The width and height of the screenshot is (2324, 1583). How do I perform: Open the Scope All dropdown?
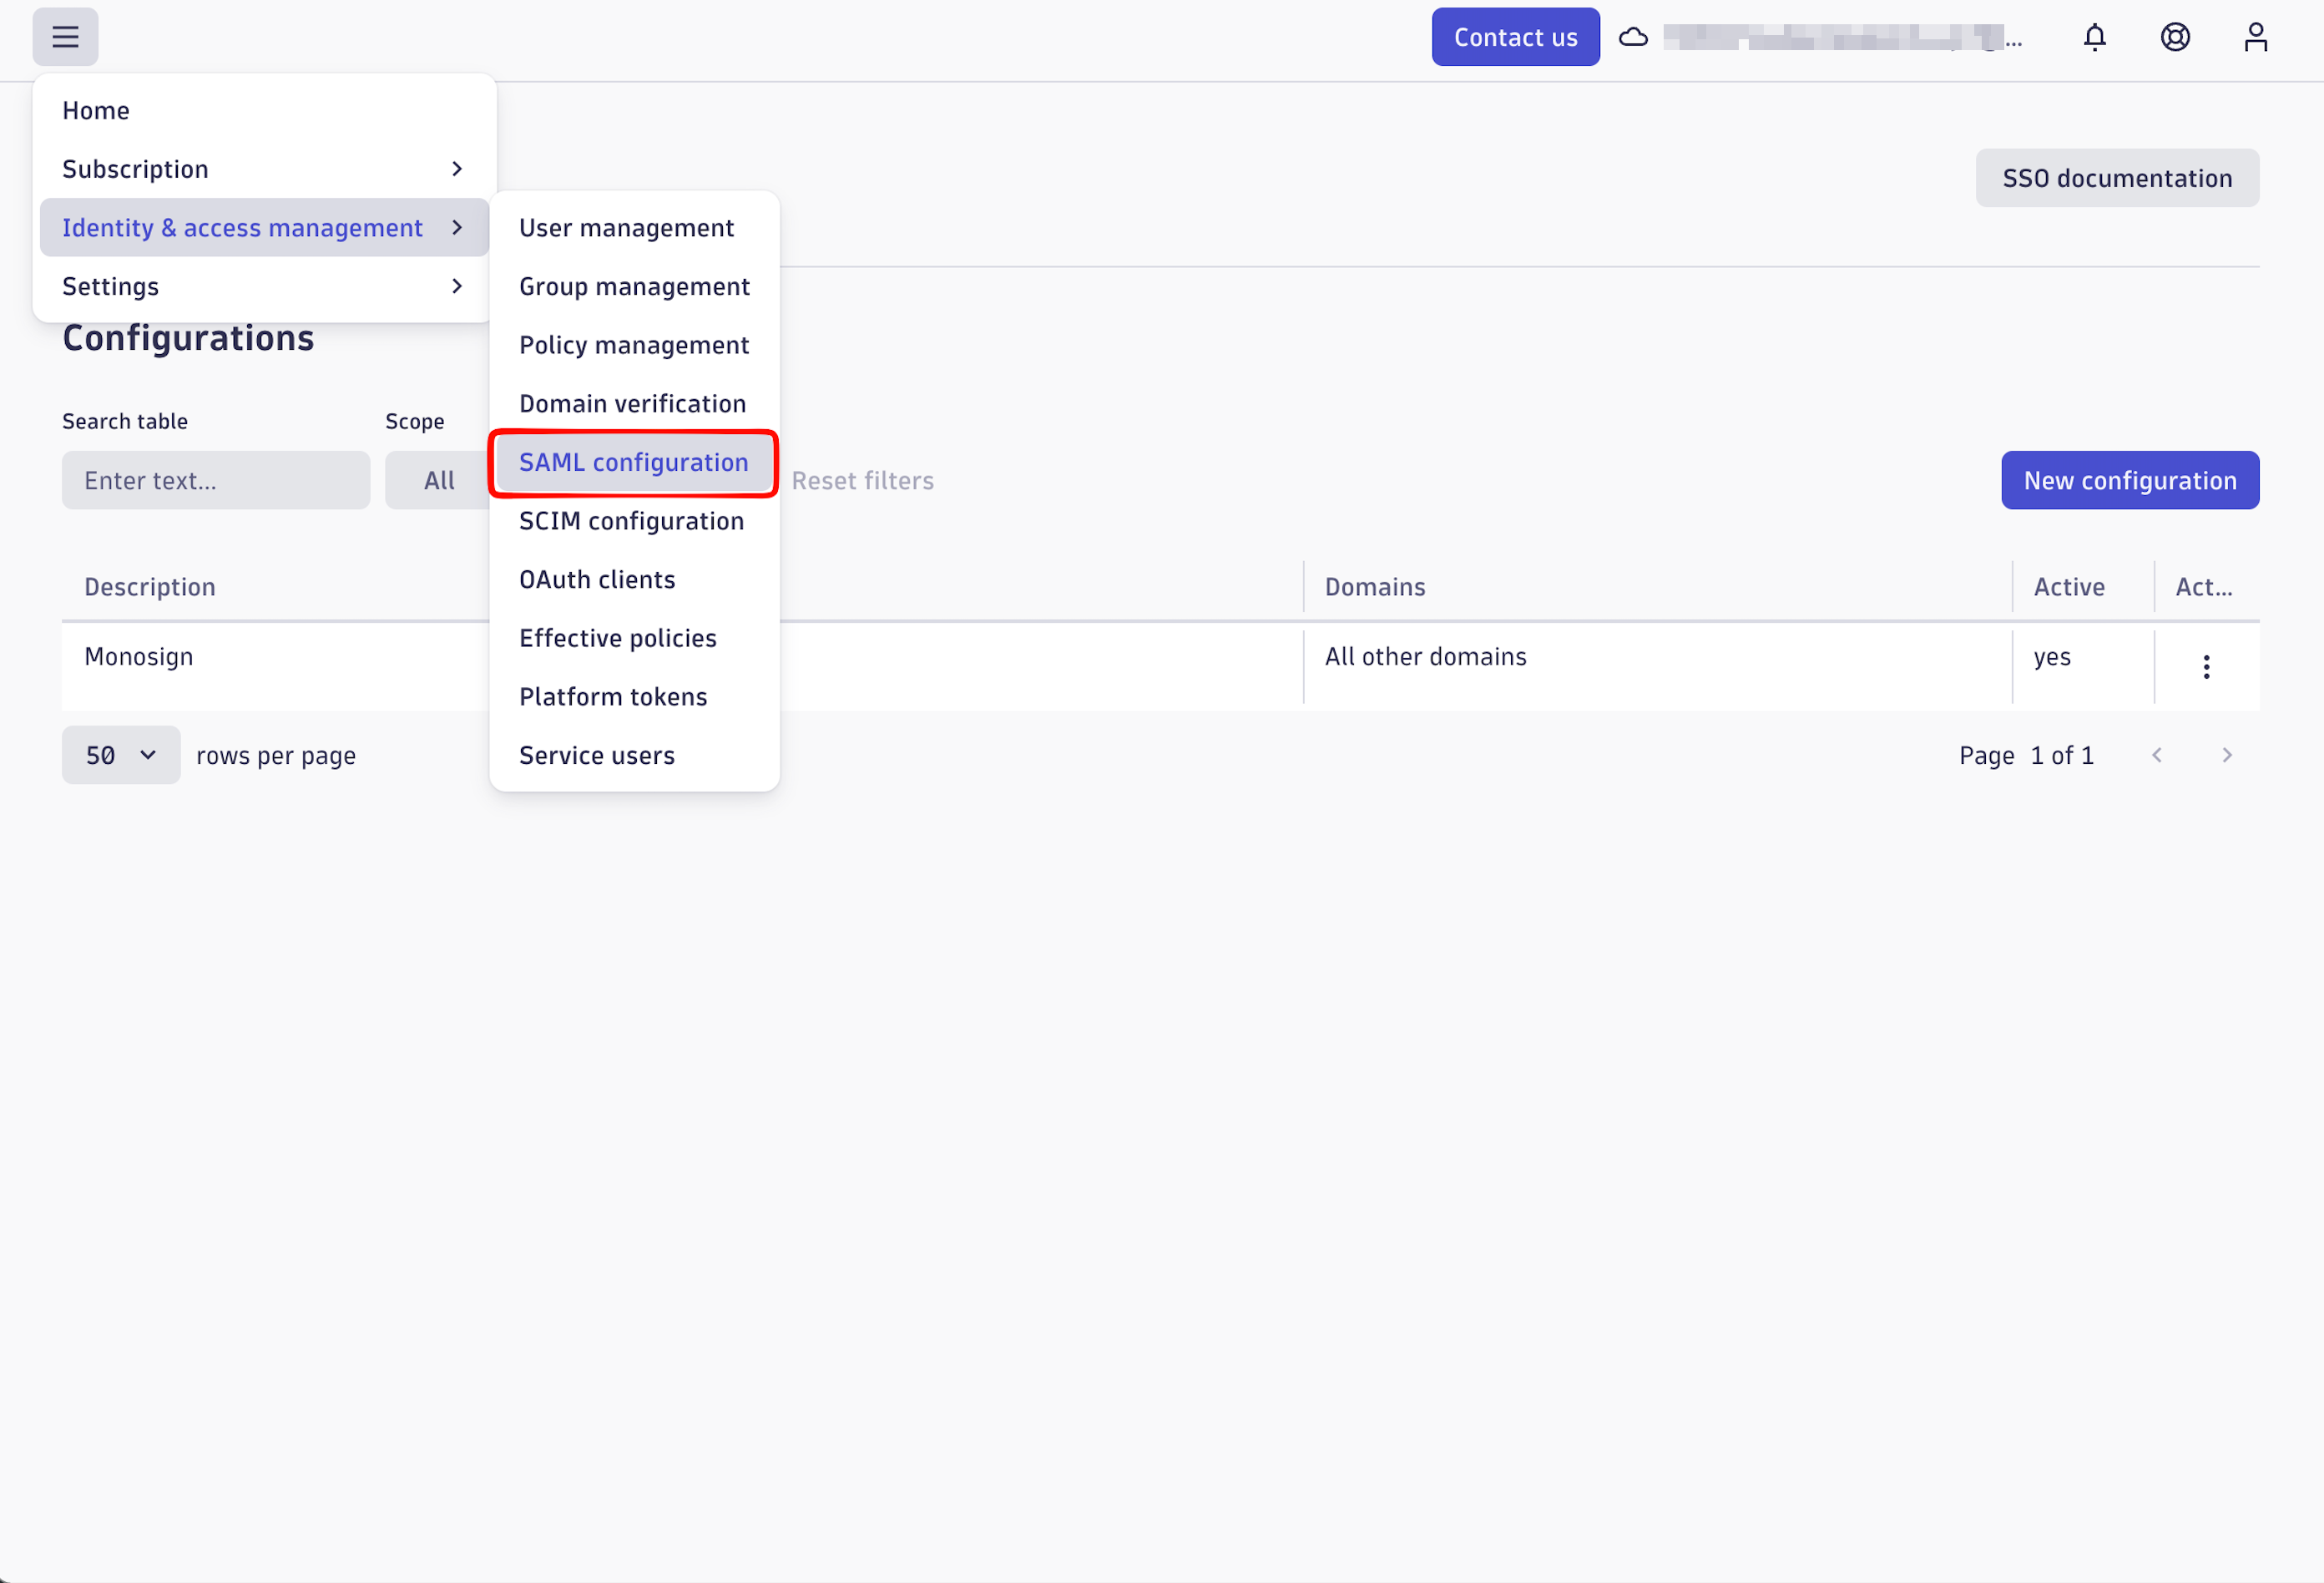coord(438,480)
